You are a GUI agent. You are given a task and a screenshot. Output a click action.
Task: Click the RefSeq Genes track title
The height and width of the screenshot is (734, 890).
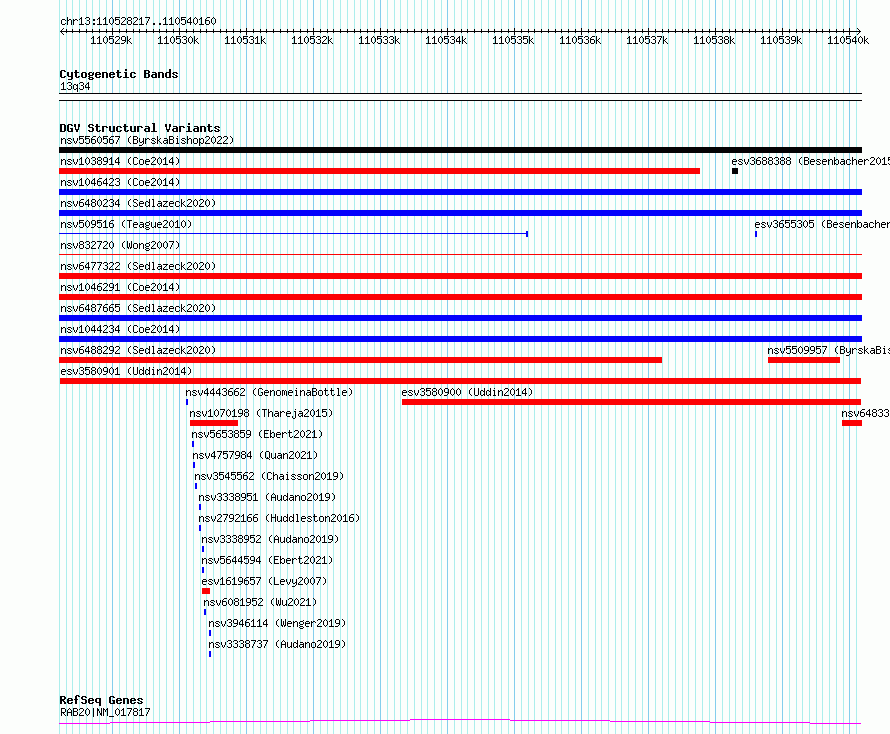tap(101, 701)
